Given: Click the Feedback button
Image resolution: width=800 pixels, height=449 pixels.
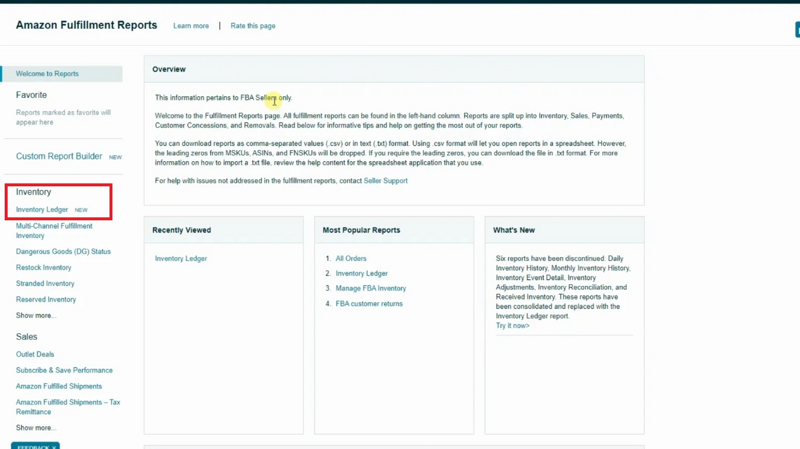Looking at the screenshot, I should pyautogui.click(x=35, y=446).
